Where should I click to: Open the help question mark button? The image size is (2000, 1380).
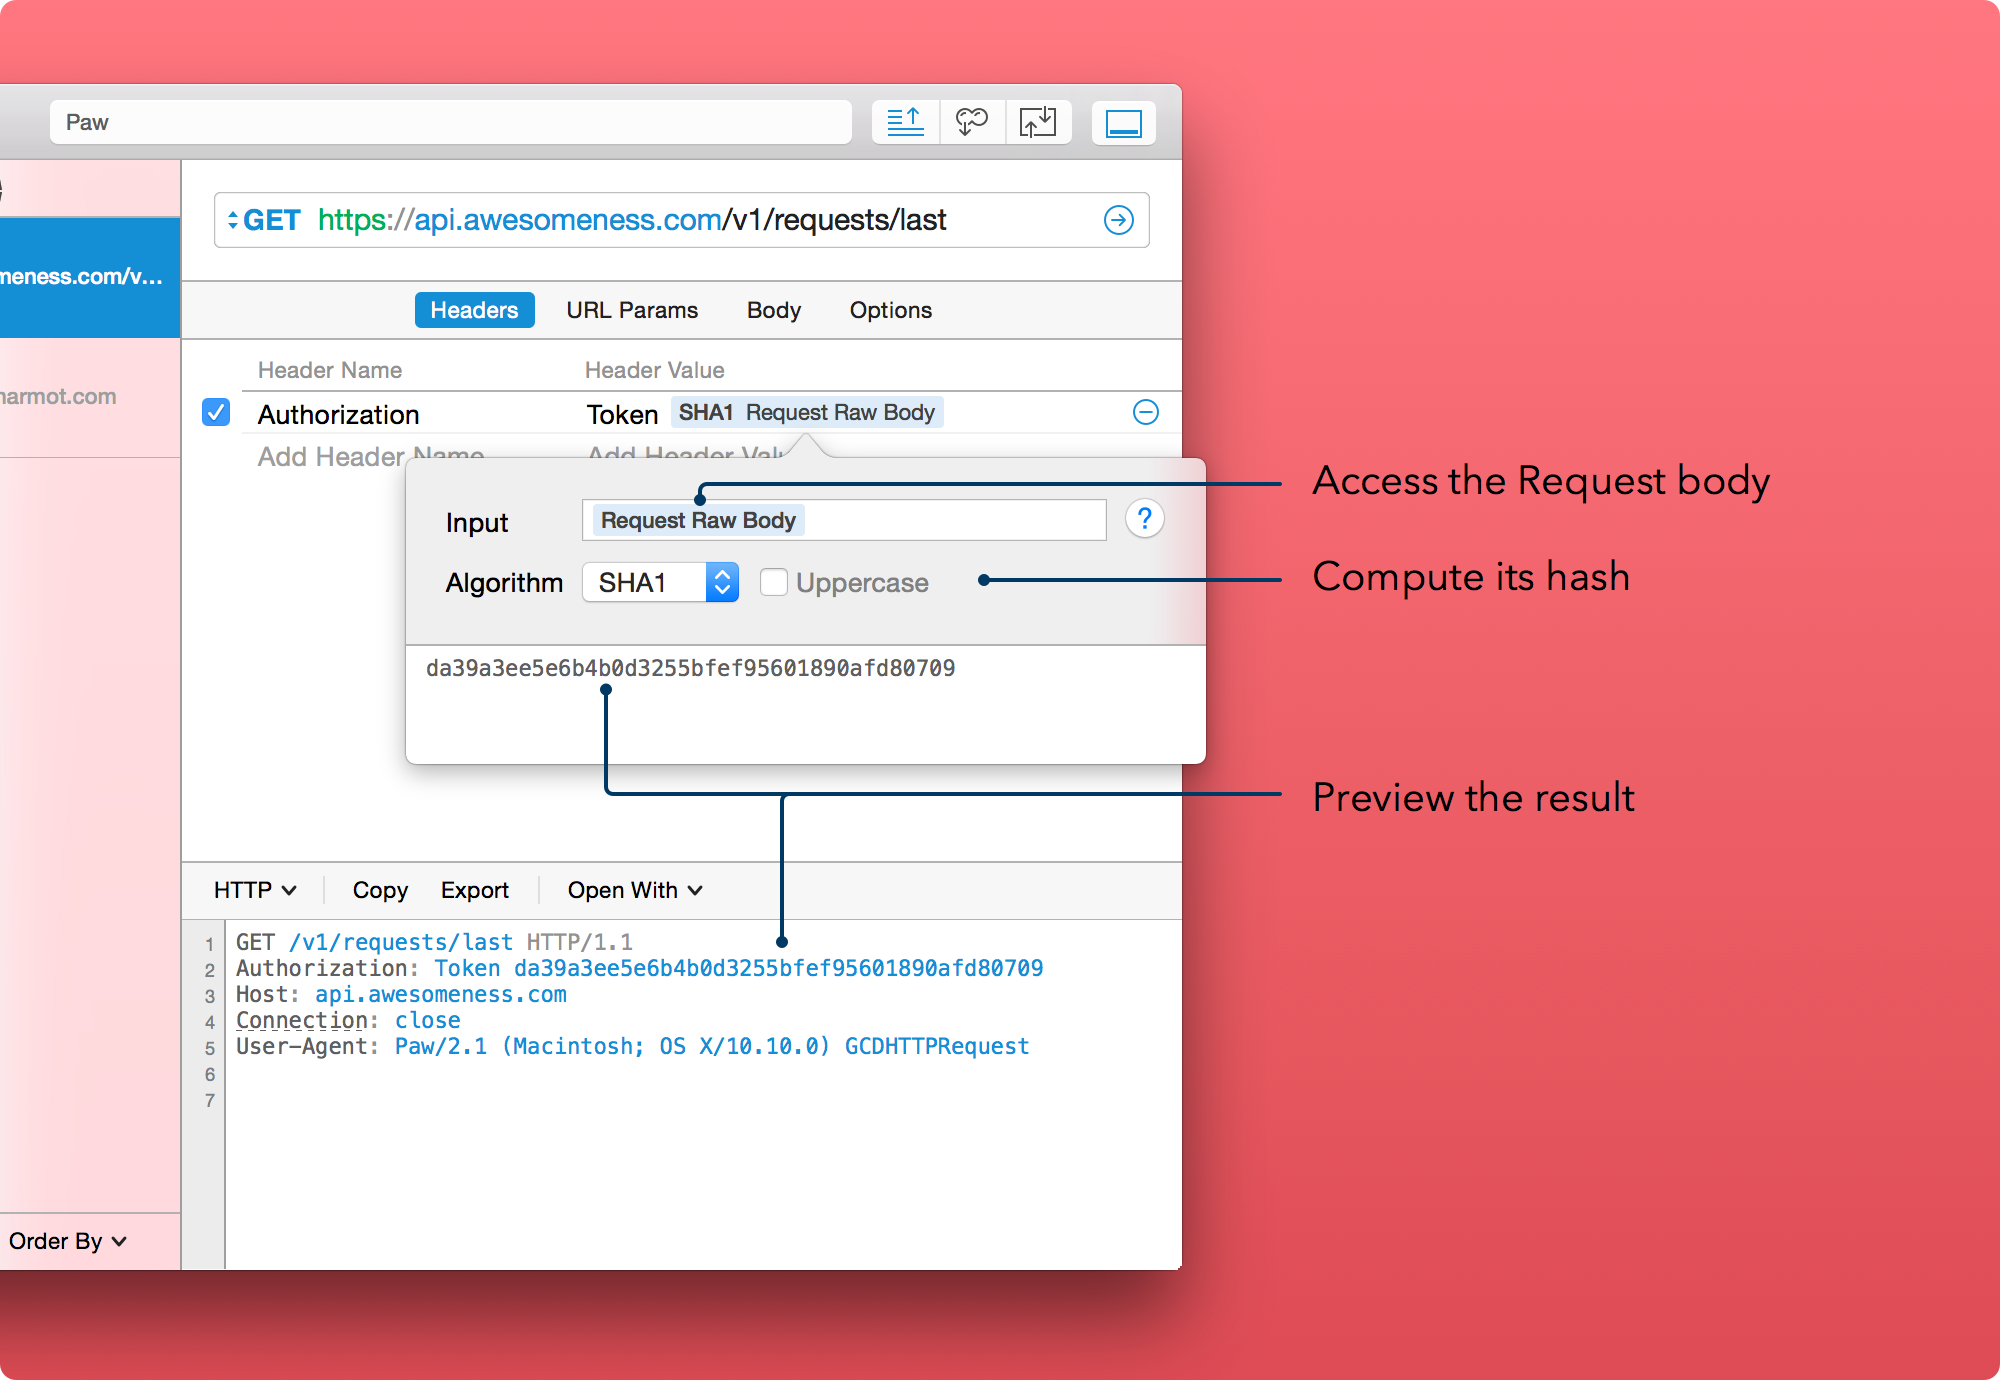pos(1145,519)
